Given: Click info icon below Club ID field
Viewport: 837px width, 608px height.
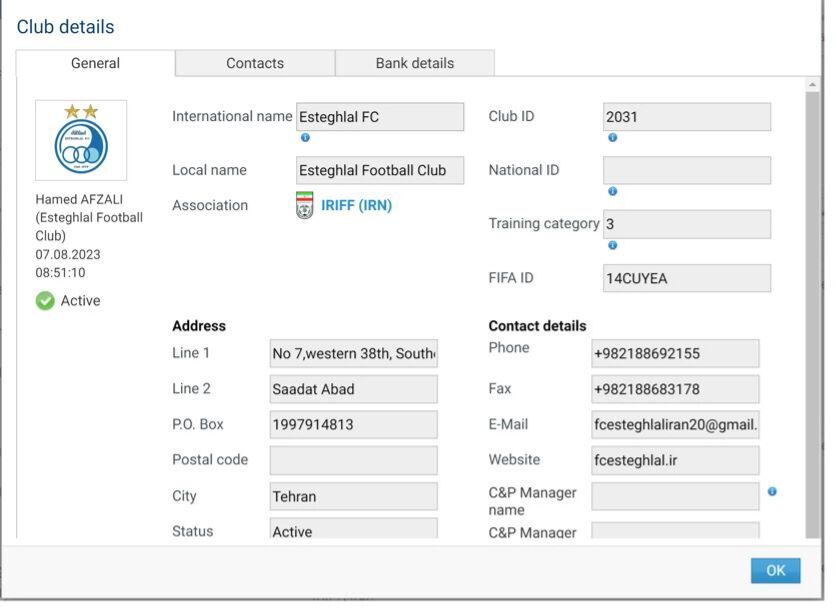Looking at the screenshot, I should (612, 138).
